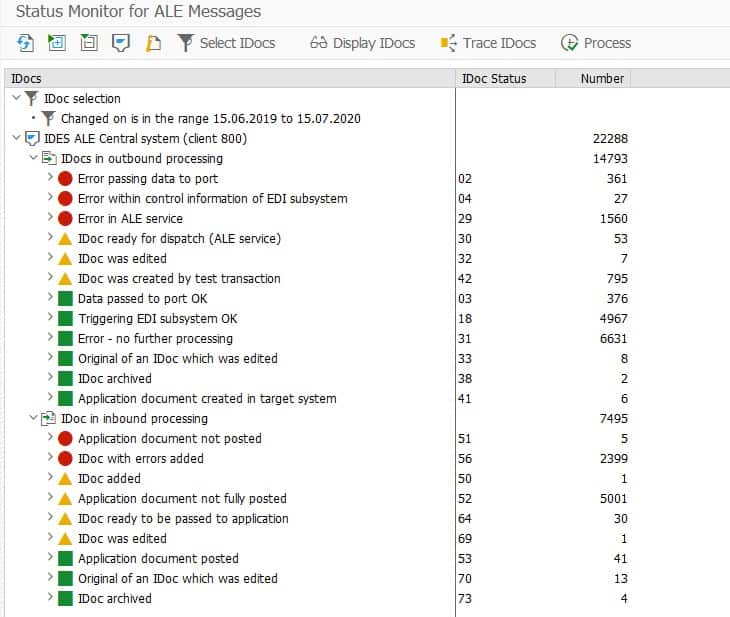Expand Triggering EDI subsystem OK row
Image resolution: width=730 pixels, height=617 pixels.
pos(50,318)
